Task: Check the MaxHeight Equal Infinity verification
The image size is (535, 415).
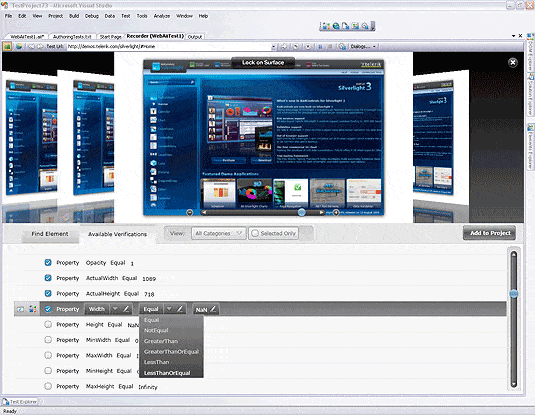Action: [x=48, y=386]
